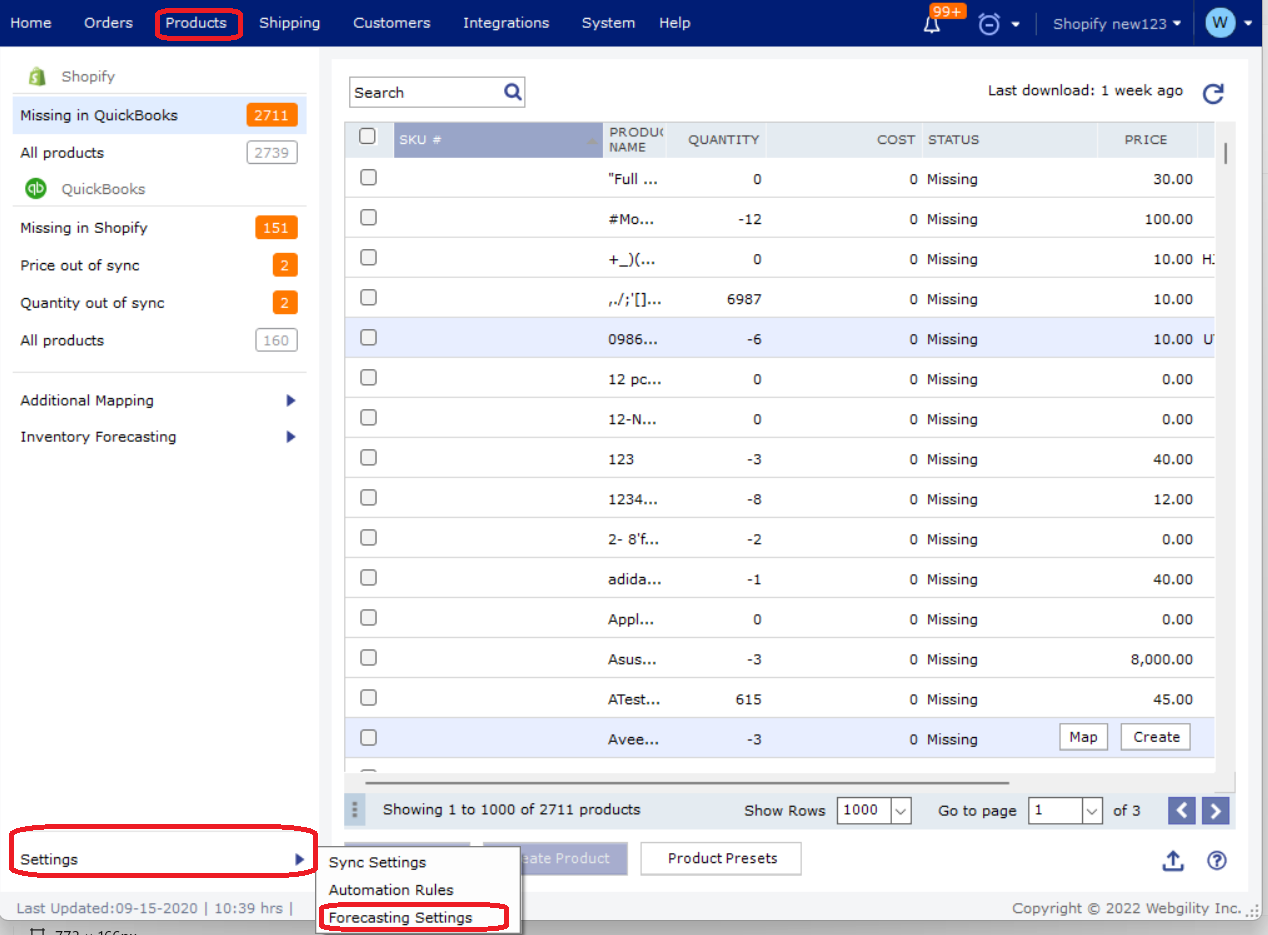The height and width of the screenshot is (935, 1268).
Task: Check the row starting with Avee
Action: click(x=368, y=737)
